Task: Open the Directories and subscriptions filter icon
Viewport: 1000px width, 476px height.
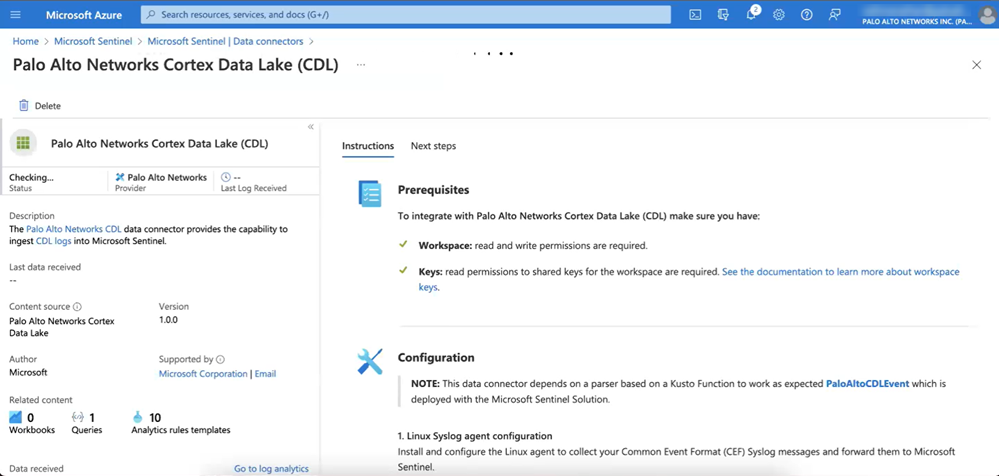Action: pos(723,15)
